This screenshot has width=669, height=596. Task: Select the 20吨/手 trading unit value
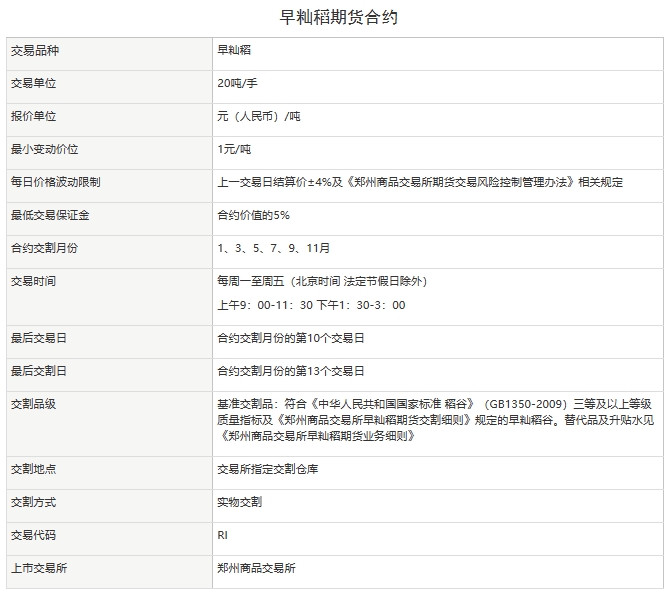pyautogui.click(x=238, y=83)
